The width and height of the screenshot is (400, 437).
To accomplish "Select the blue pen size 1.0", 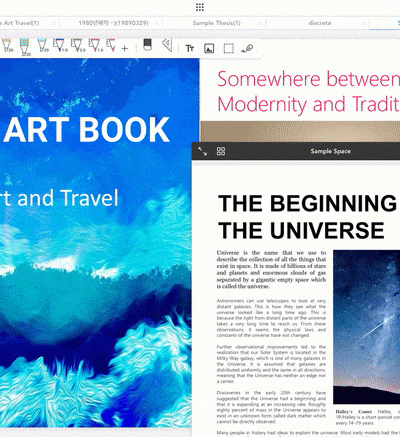I will (60, 45).
